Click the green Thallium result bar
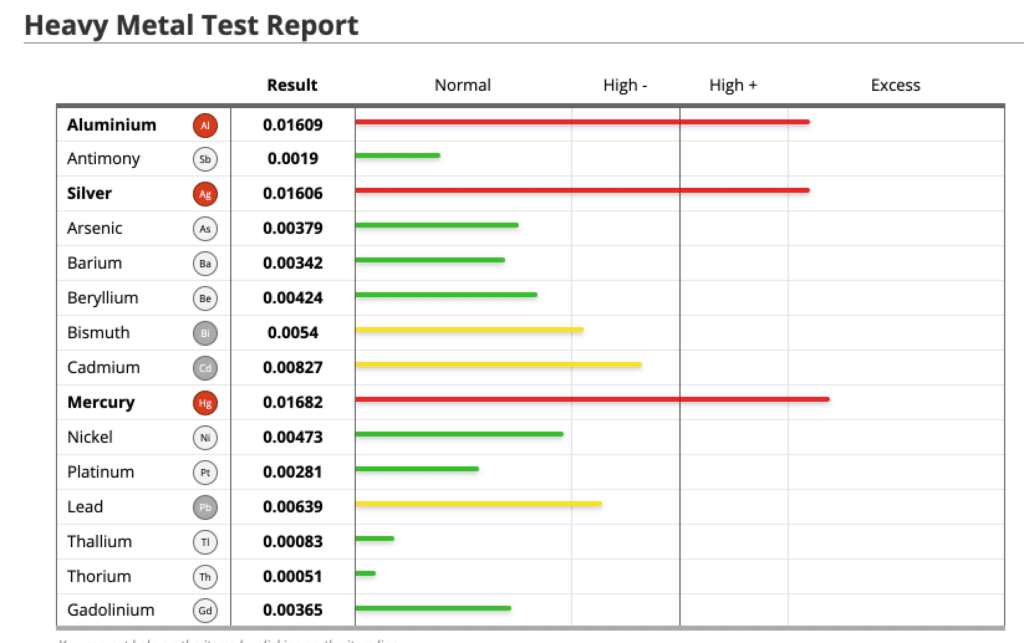The height and width of the screenshot is (643, 1024). 375,539
